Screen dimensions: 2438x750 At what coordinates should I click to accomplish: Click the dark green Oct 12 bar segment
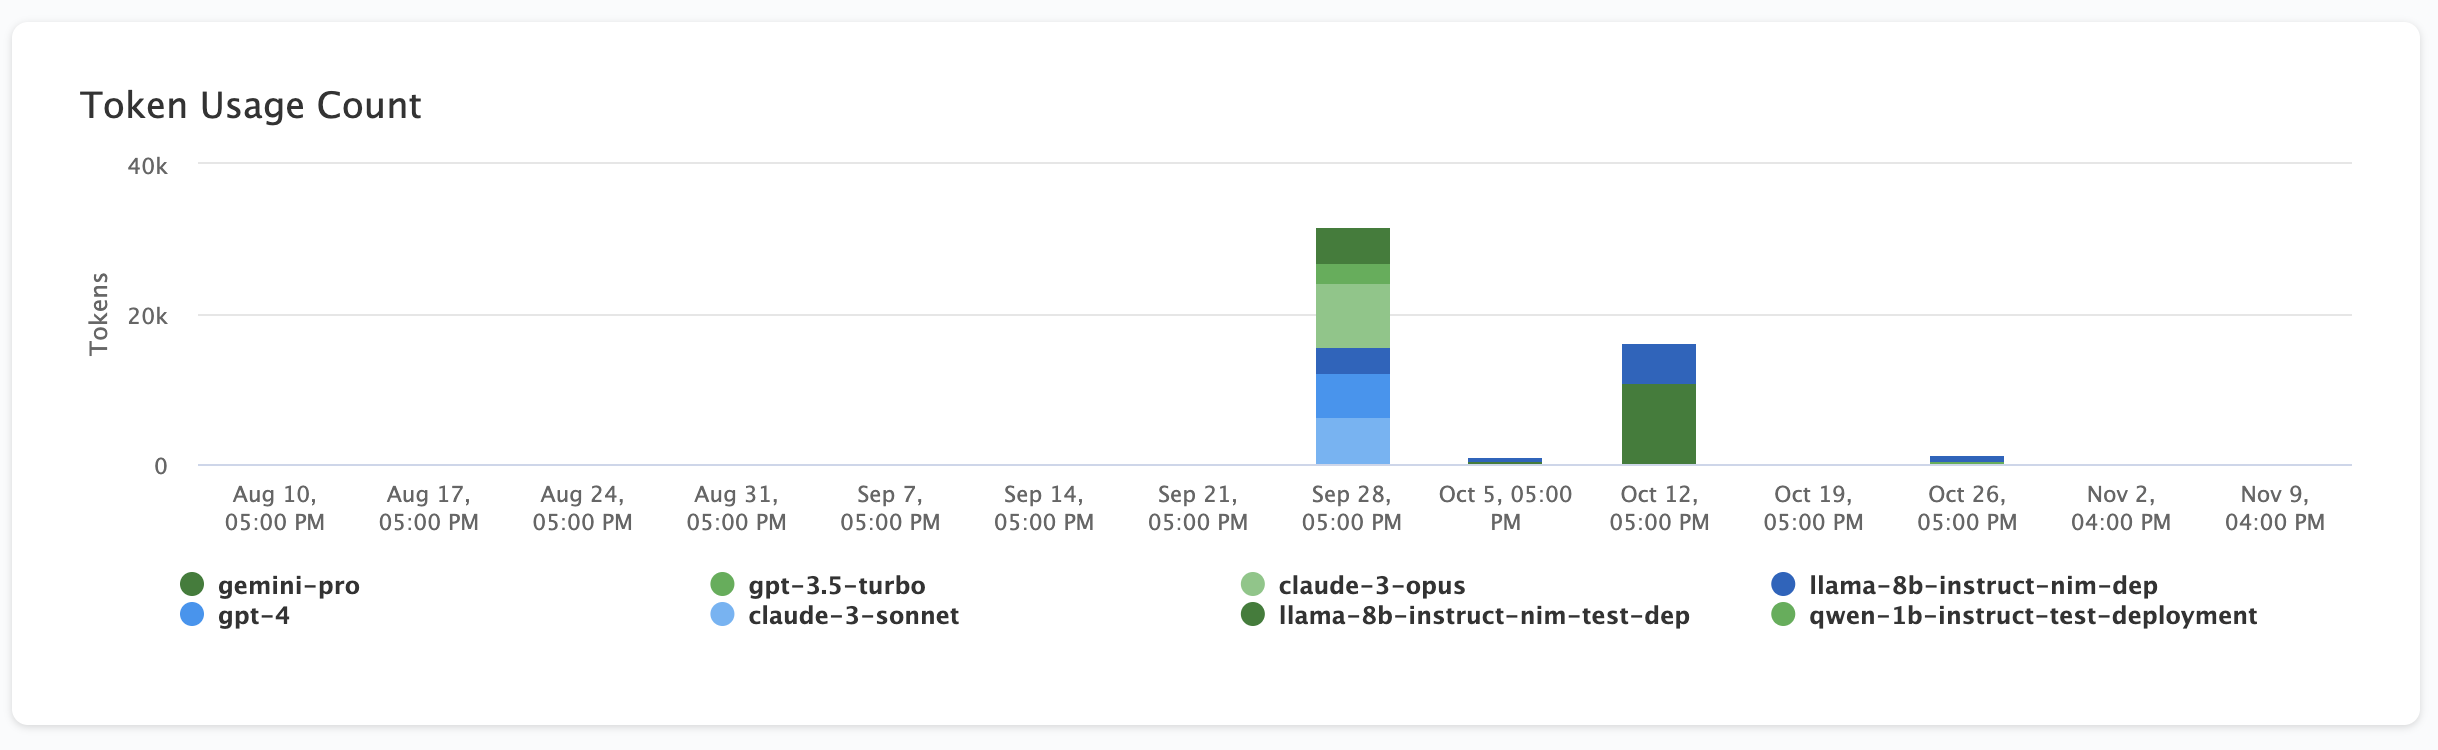pos(1658,424)
